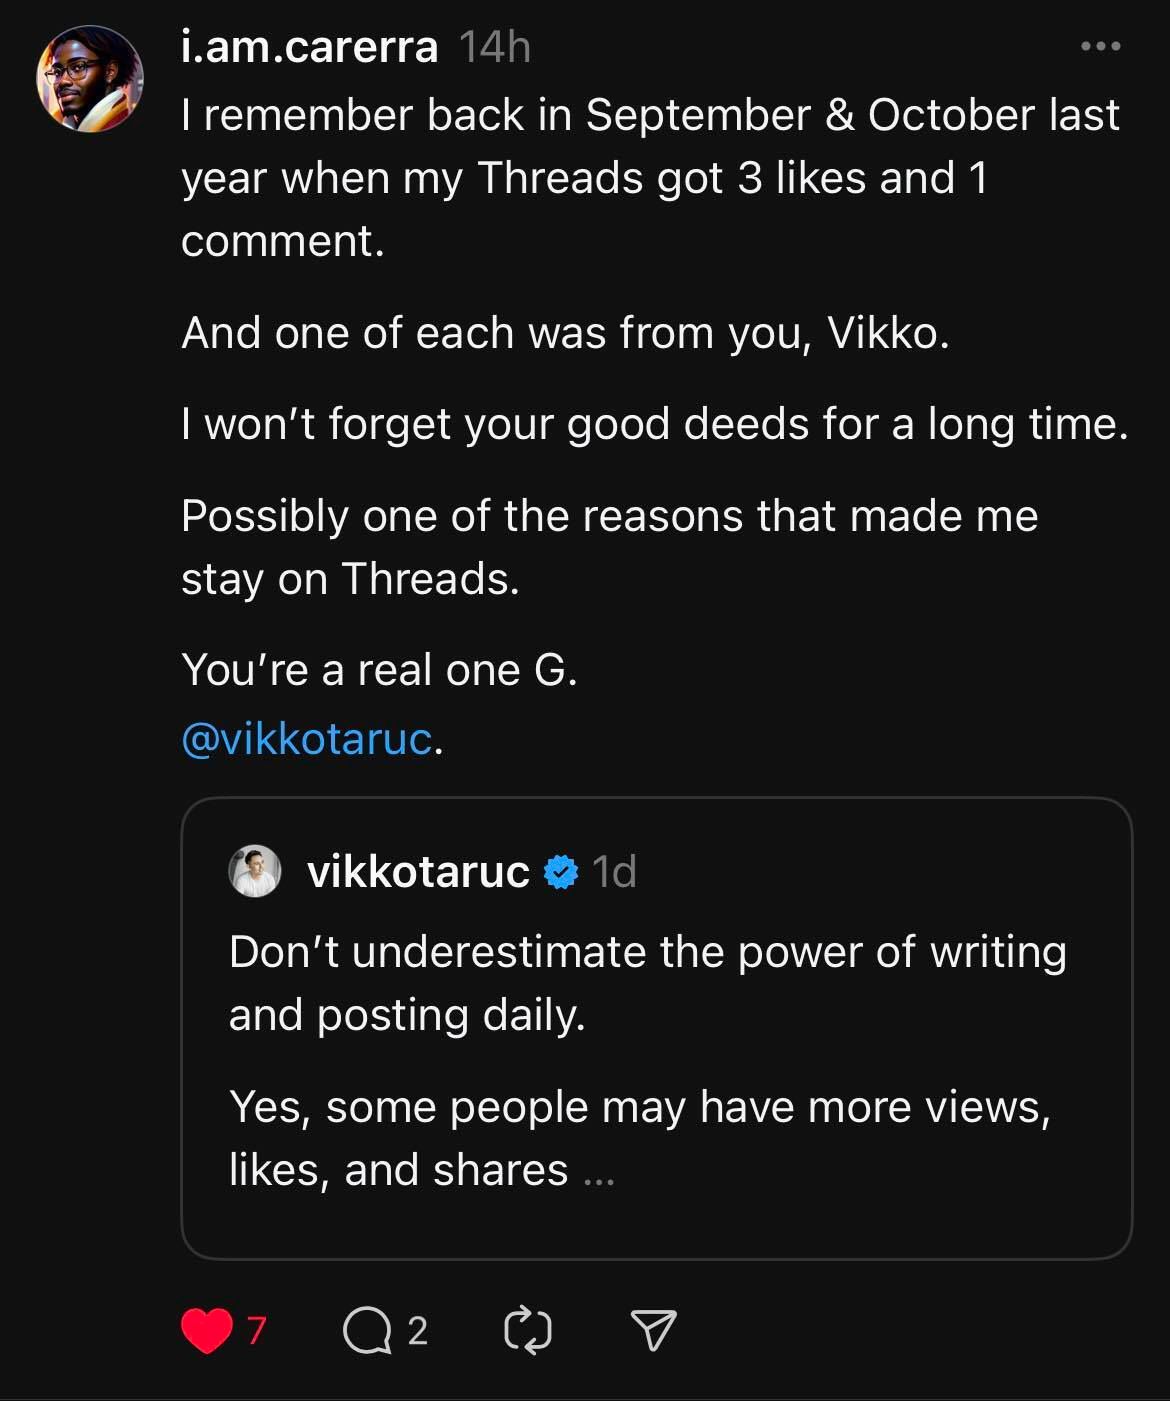Open the i.am.carerra username link
1170x1401 pixels.
click(309, 47)
